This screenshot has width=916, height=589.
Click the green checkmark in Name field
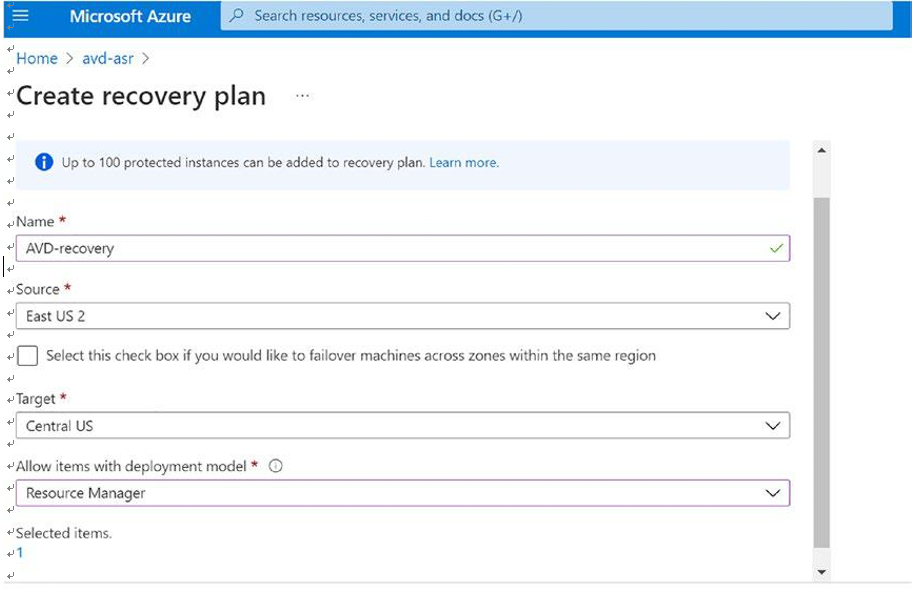pos(776,248)
